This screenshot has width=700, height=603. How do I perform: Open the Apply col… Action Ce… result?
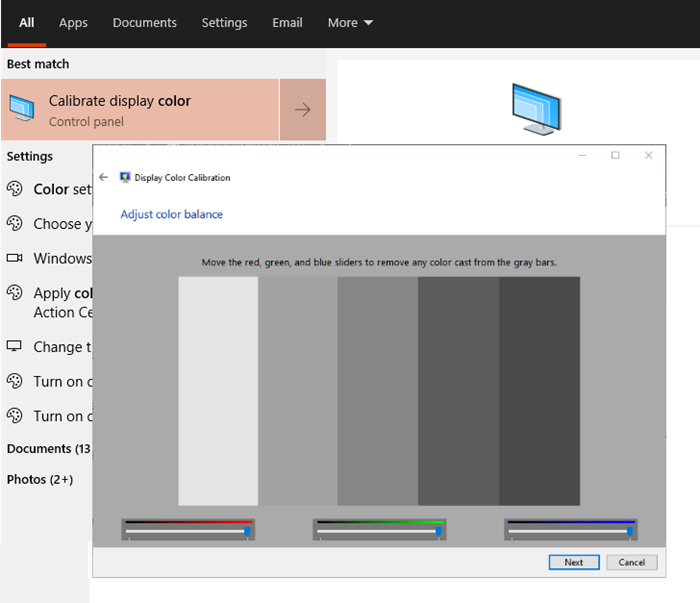coord(47,303)
